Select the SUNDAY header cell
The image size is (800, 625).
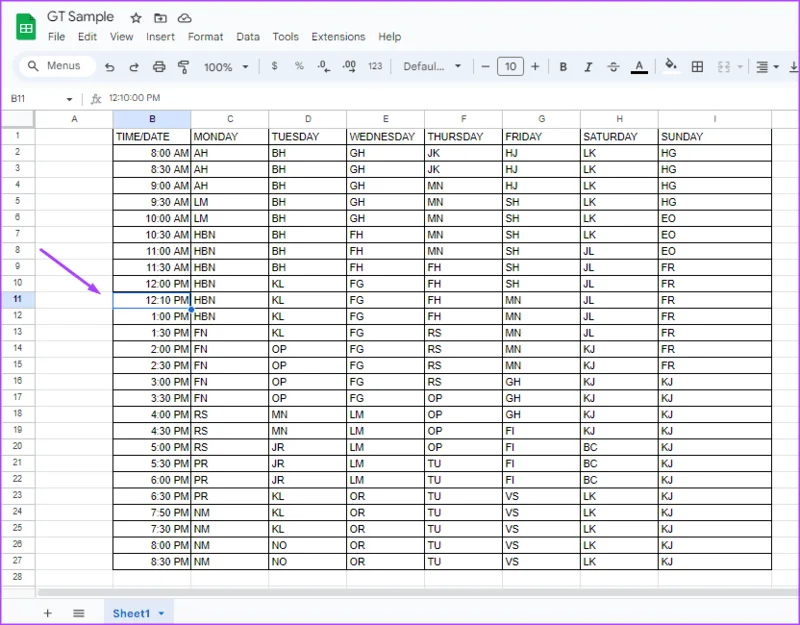715,136
